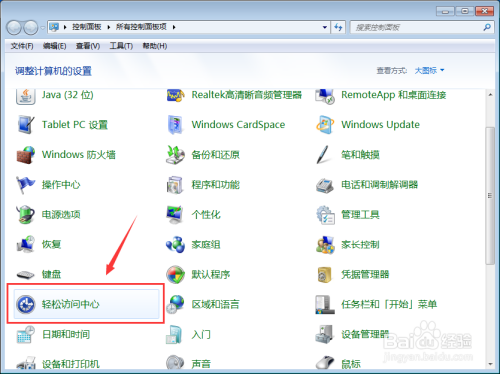Screen dimensions: 500x374
Task: Open the 键盘 keyboard icon
Action: tap(26, 275)
